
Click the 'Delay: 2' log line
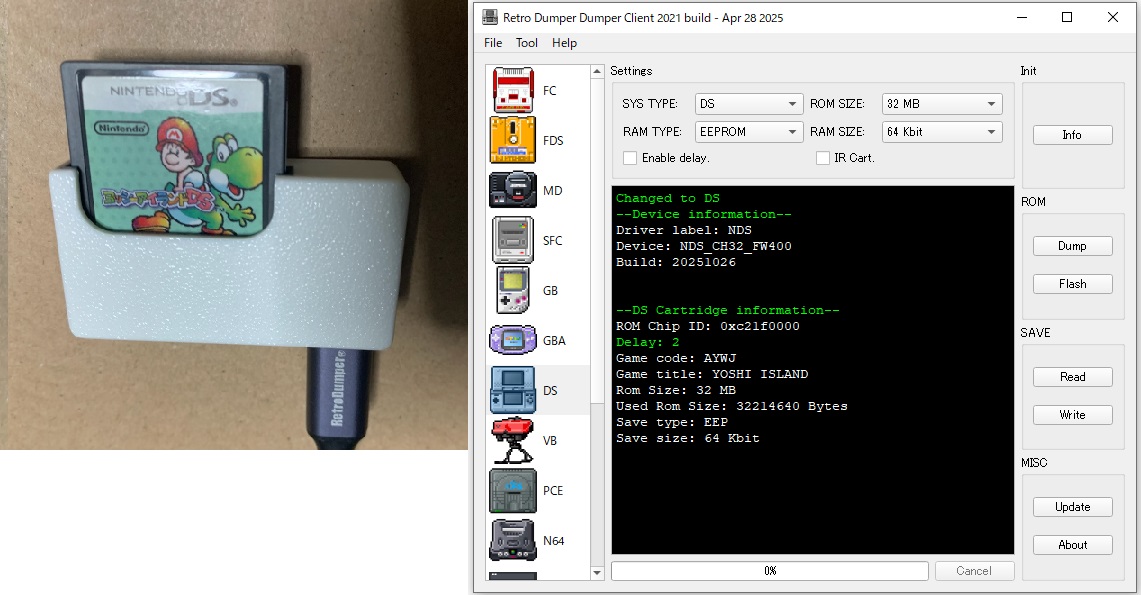(648, 342)
